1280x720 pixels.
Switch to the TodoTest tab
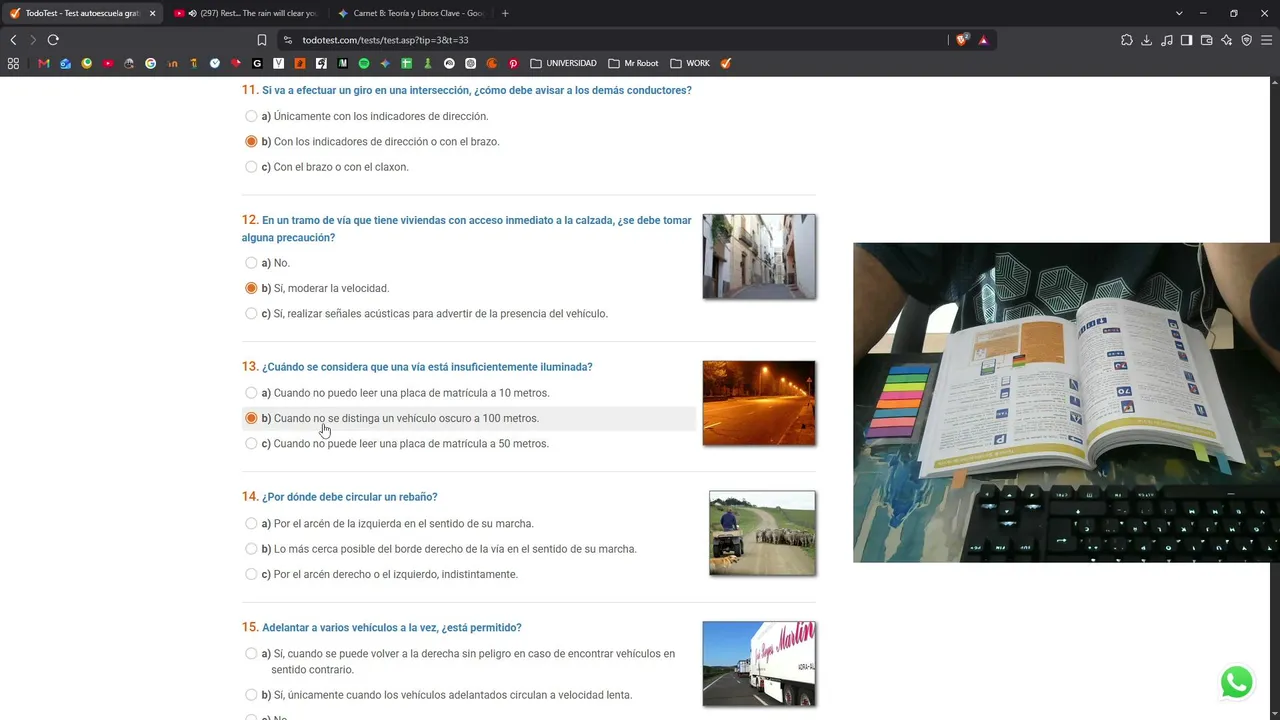[82, 13]
